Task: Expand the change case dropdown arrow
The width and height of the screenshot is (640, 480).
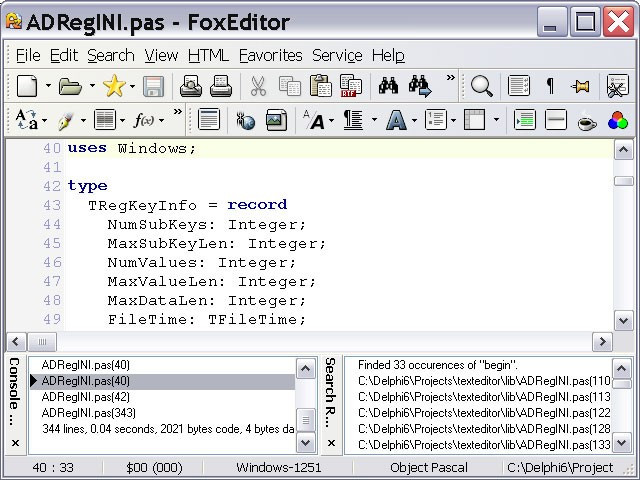Action: coord(44,120)
